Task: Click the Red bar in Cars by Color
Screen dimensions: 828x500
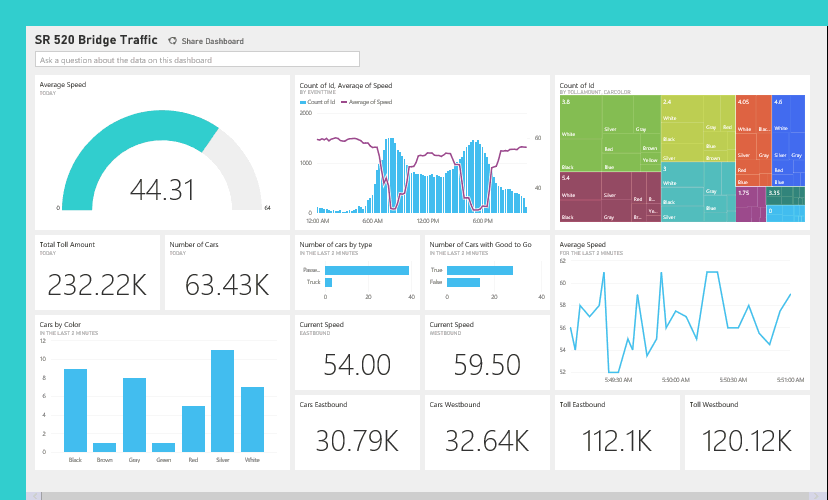Action: (x=193, y=429)
